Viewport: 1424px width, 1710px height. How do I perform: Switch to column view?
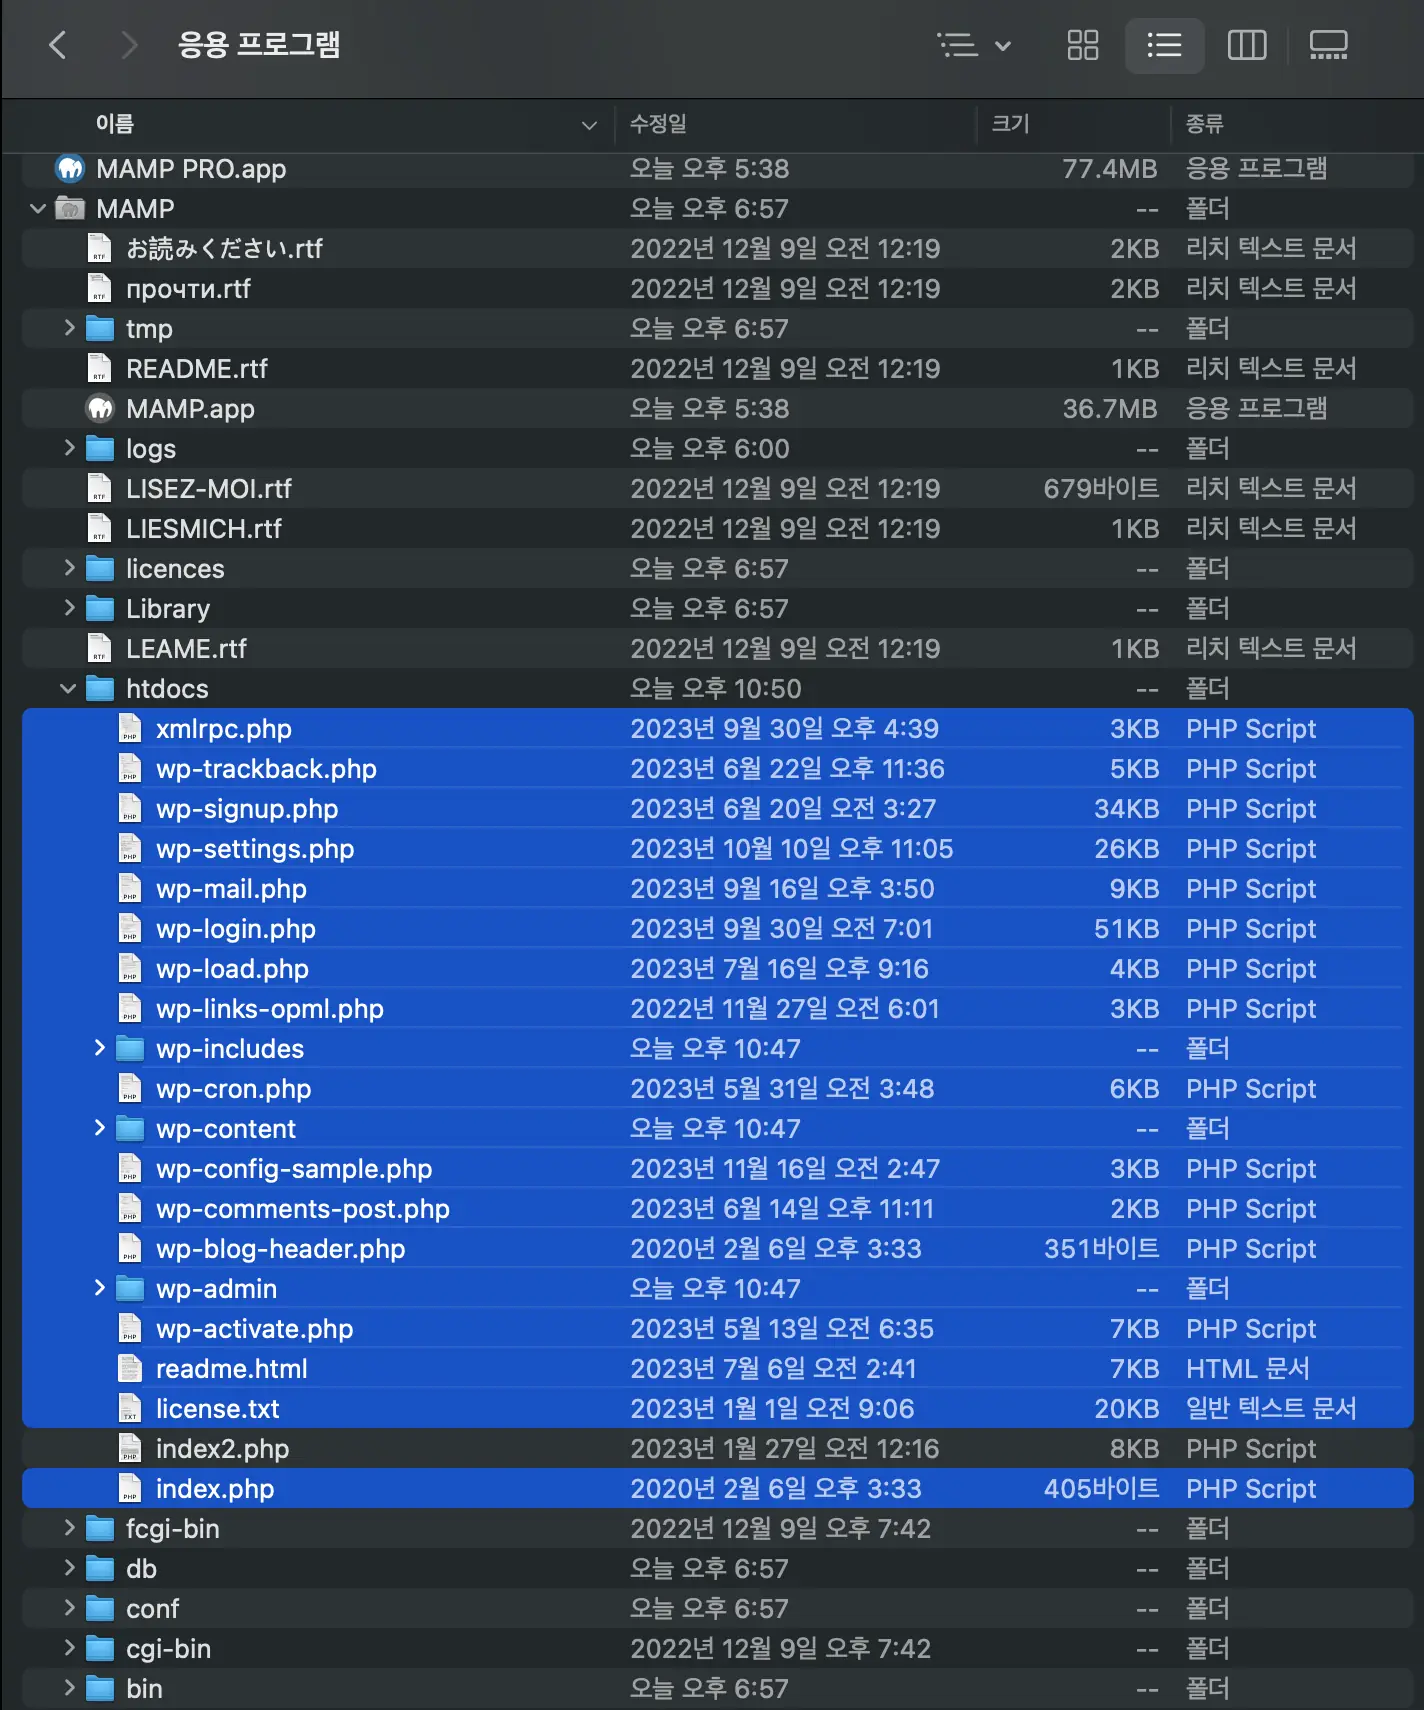click(1247, 45)
